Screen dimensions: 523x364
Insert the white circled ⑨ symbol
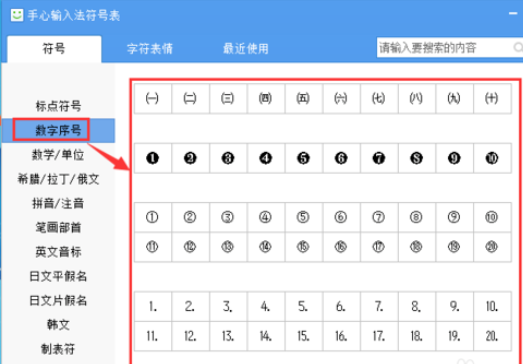click(454, 217)
